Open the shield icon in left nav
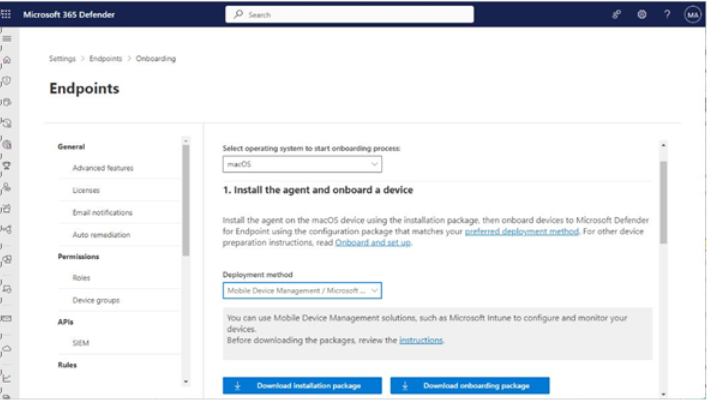Screen dimensions: 709x402 point(7,81)
